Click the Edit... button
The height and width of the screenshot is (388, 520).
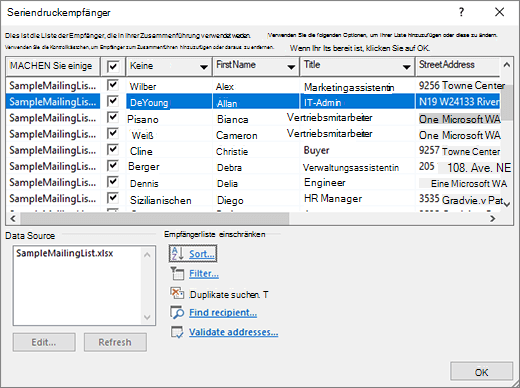point(44,342)
